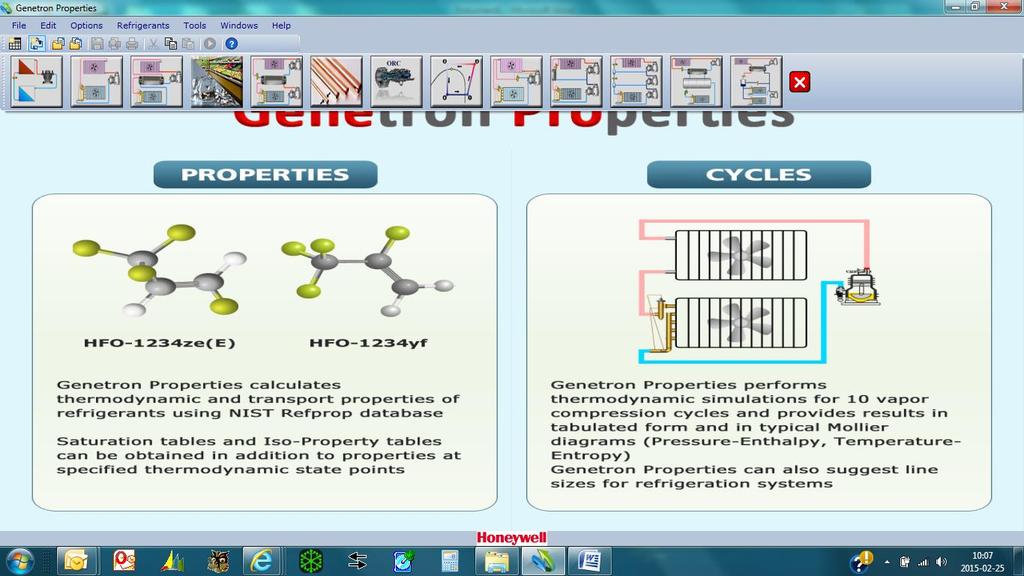Launch the copper pipe line sizing tool
This screenshot has width=1024, height=576.
336,82
